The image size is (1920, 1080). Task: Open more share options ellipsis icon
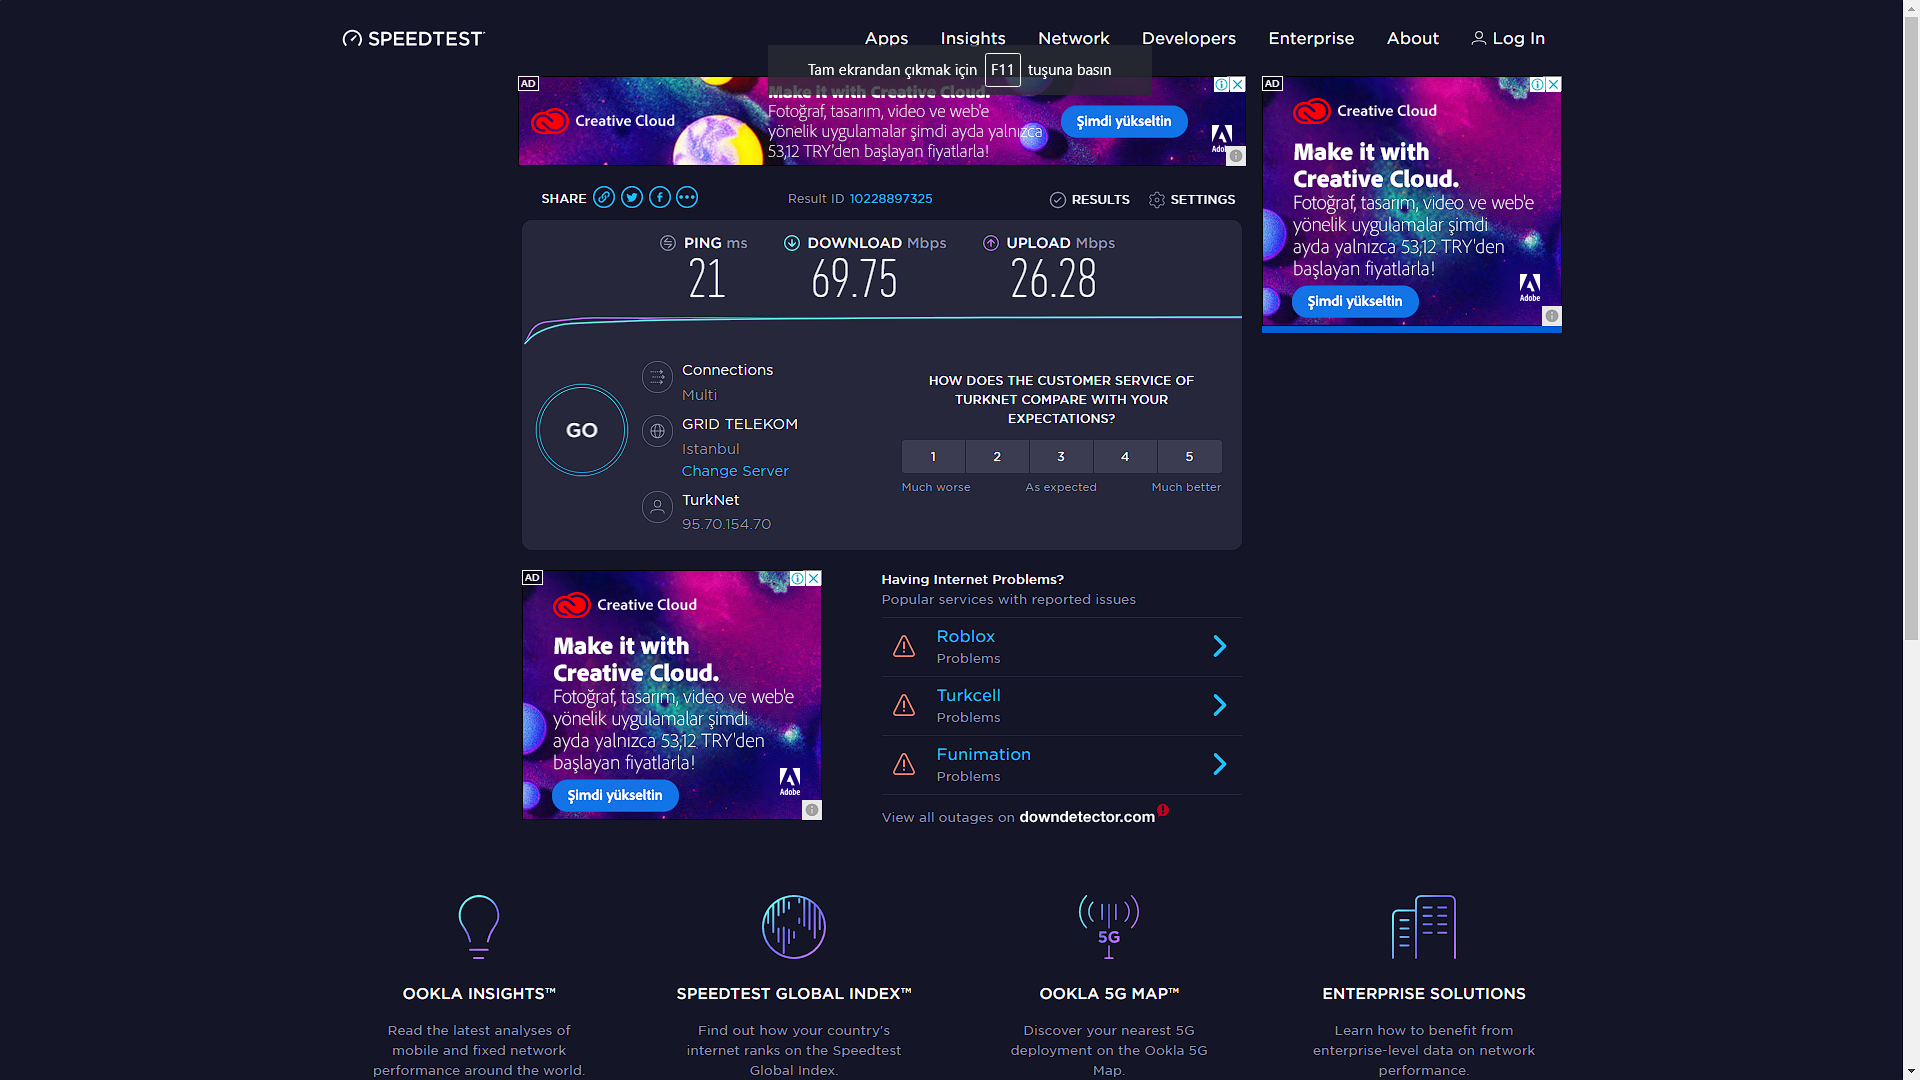pyautogui.click(x=687, y=198)
